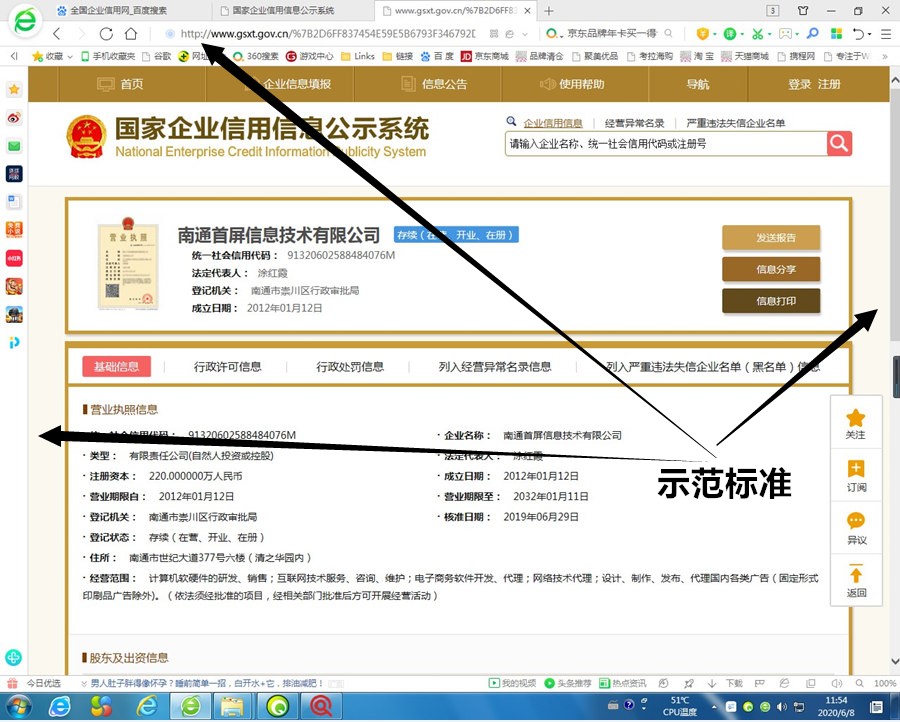The height and width of the screenshot is (722, 900).
Task: Go back to the previous page
Action: (56, 34)
